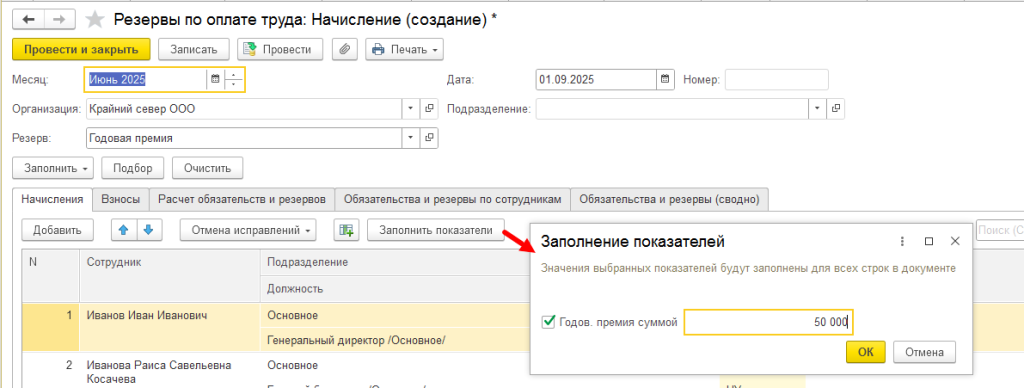Expand the Резерв dropdown list
The width and height of the screenshot is (1024, 388).
[x=411, y=138]
